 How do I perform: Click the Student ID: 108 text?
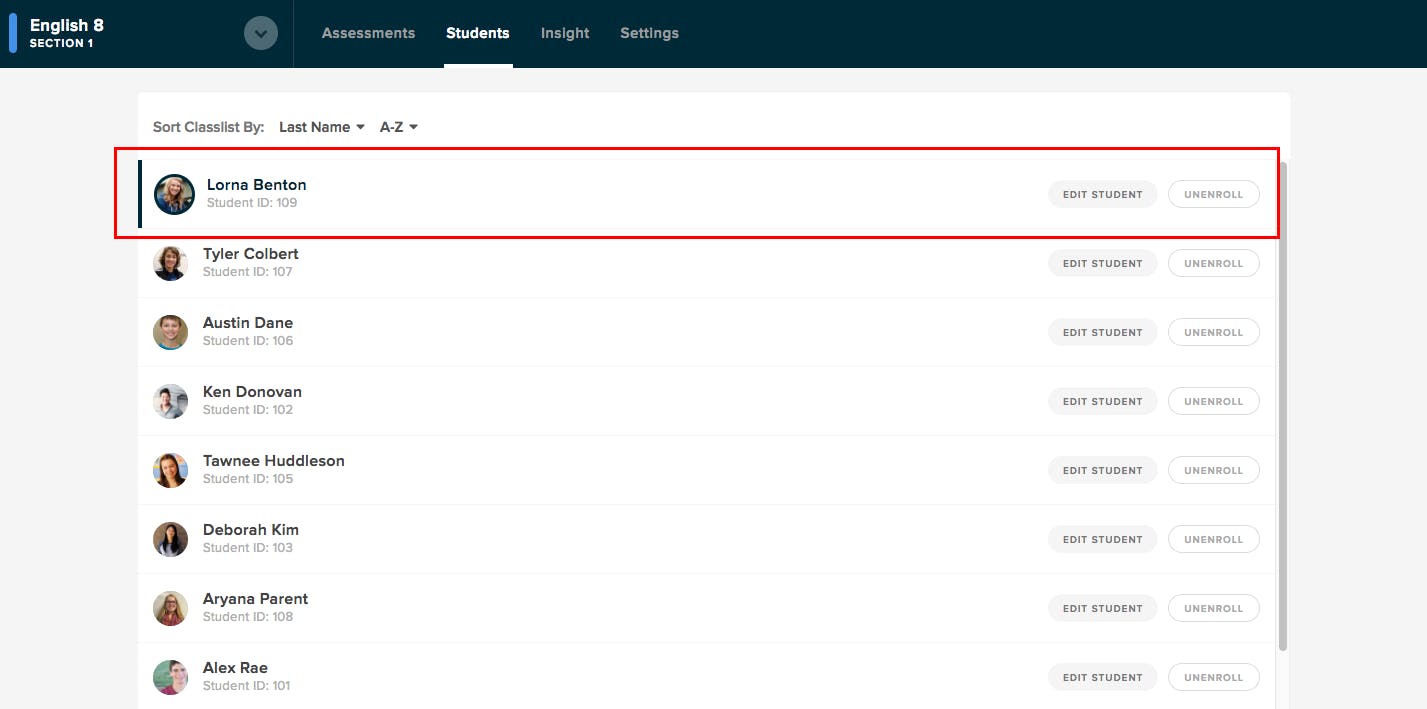[x=248, y=617]
